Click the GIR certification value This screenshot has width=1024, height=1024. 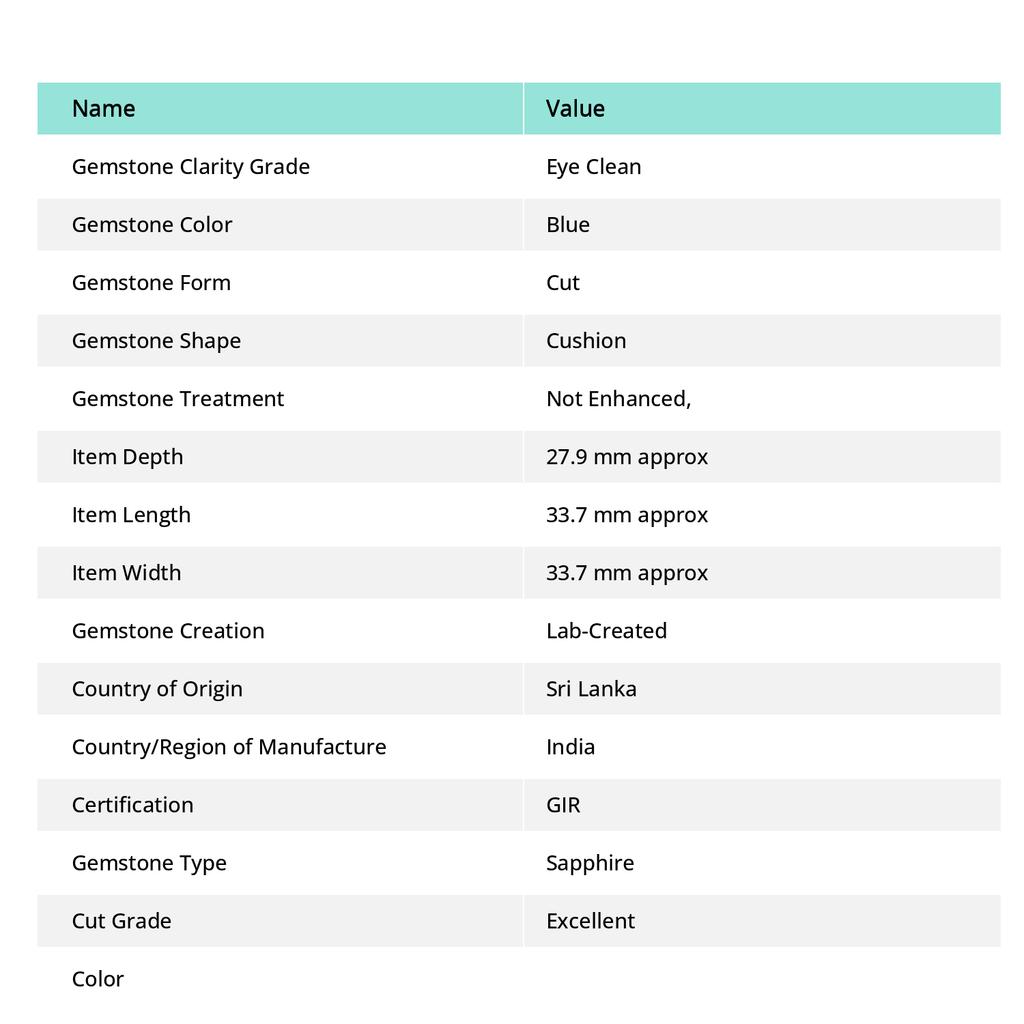point(563,805)
